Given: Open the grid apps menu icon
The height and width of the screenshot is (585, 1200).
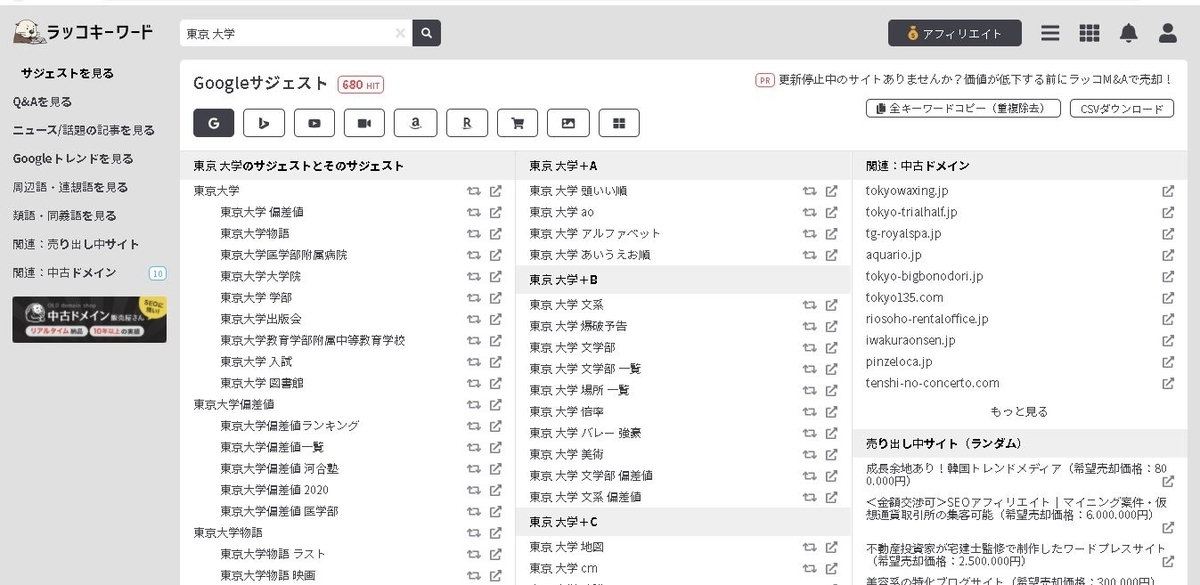Looking at the screenshot, I should click(x=1090, y=33).
